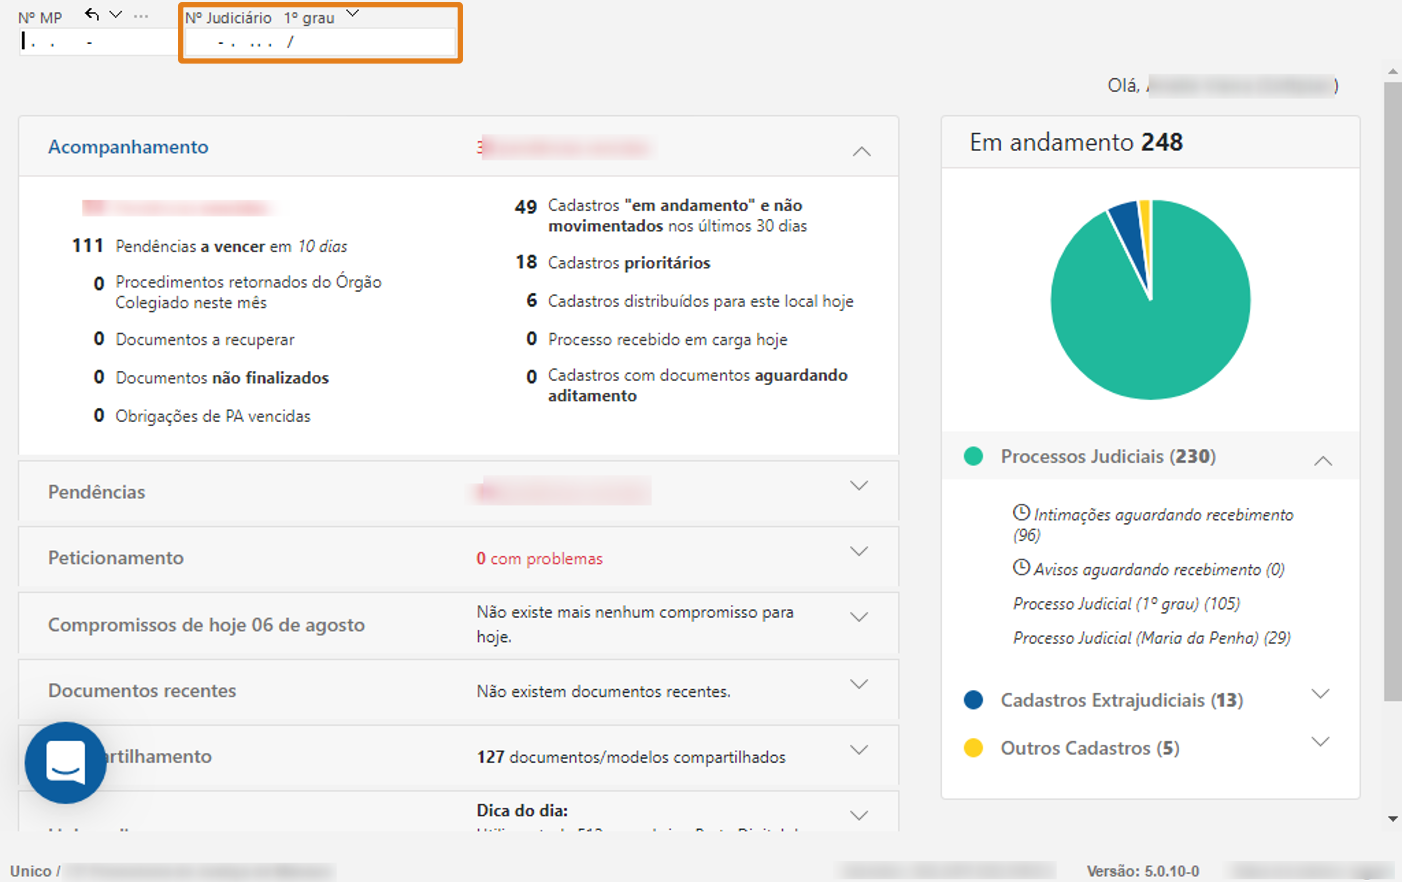
Task: Expand the documentos/modelos compartilhados section chevron
Action: point(859,750)
